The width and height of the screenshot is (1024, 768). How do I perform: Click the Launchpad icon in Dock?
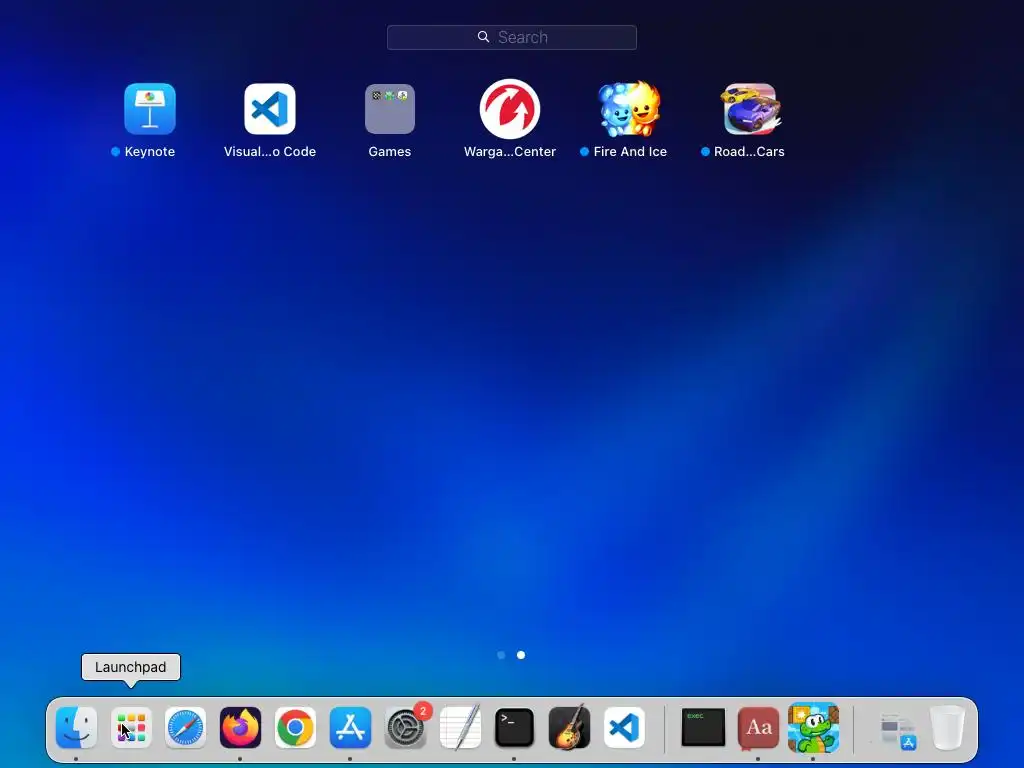131,728
